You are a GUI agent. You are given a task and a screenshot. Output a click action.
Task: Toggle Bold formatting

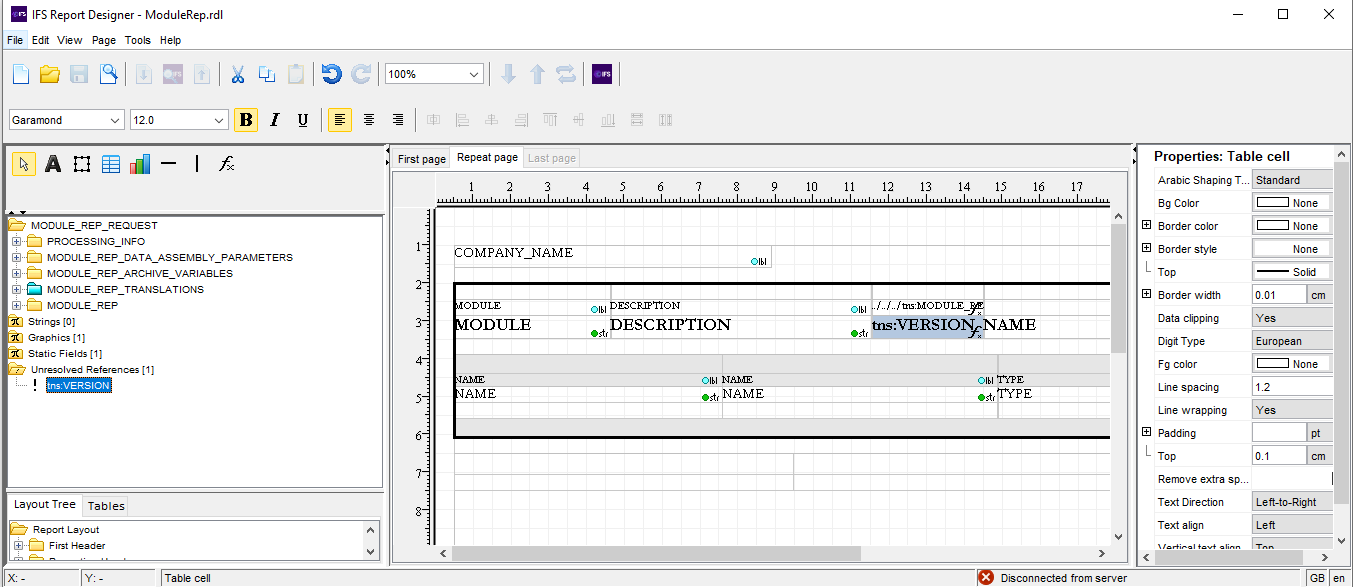pyautogui.click(x=246, y=120)
